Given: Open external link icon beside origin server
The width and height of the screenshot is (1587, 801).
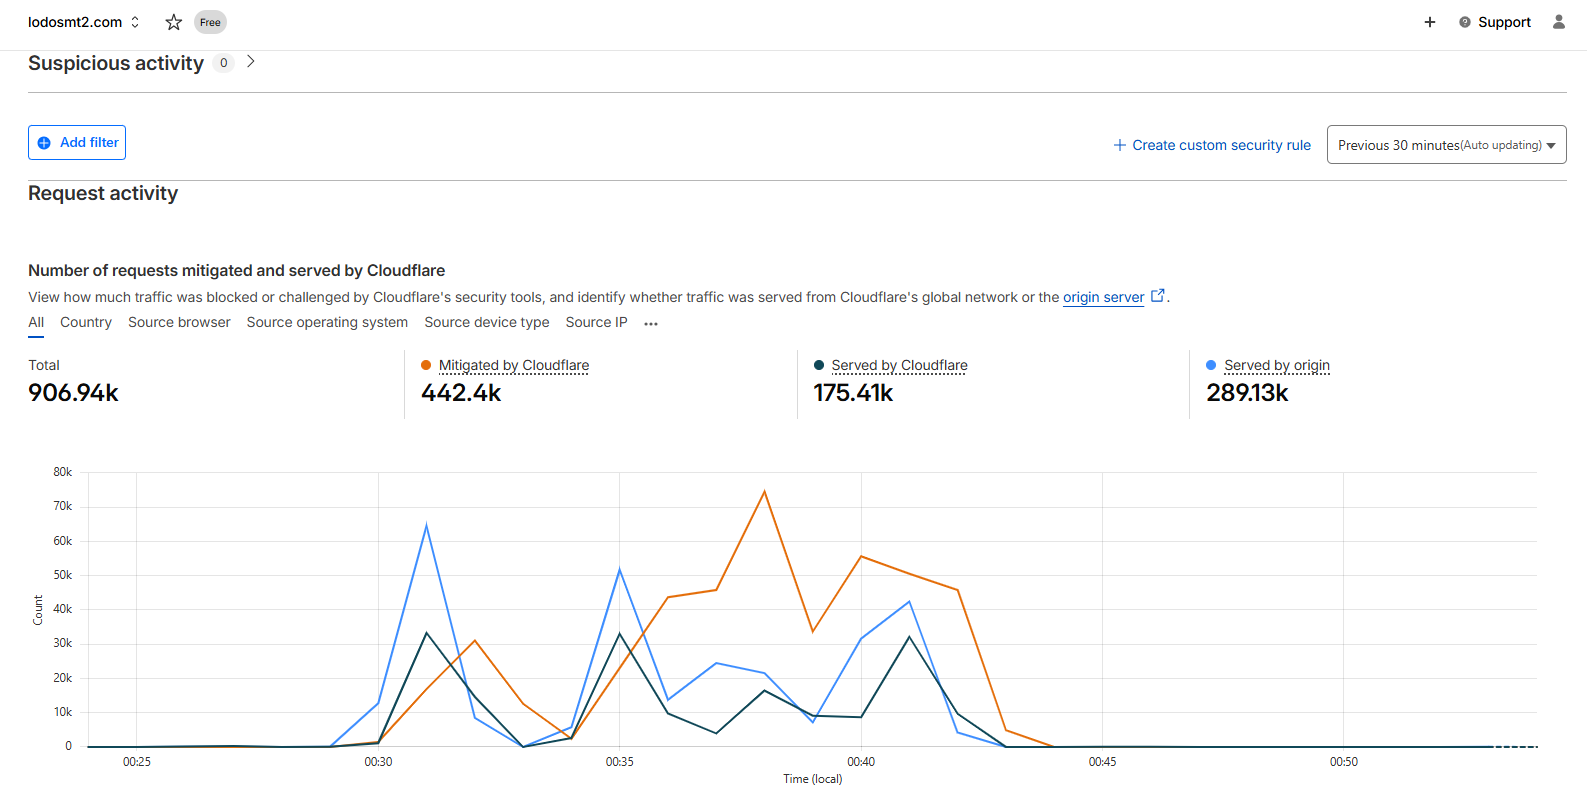Looking at the screenshot, I should click(x=1158, y=295).
